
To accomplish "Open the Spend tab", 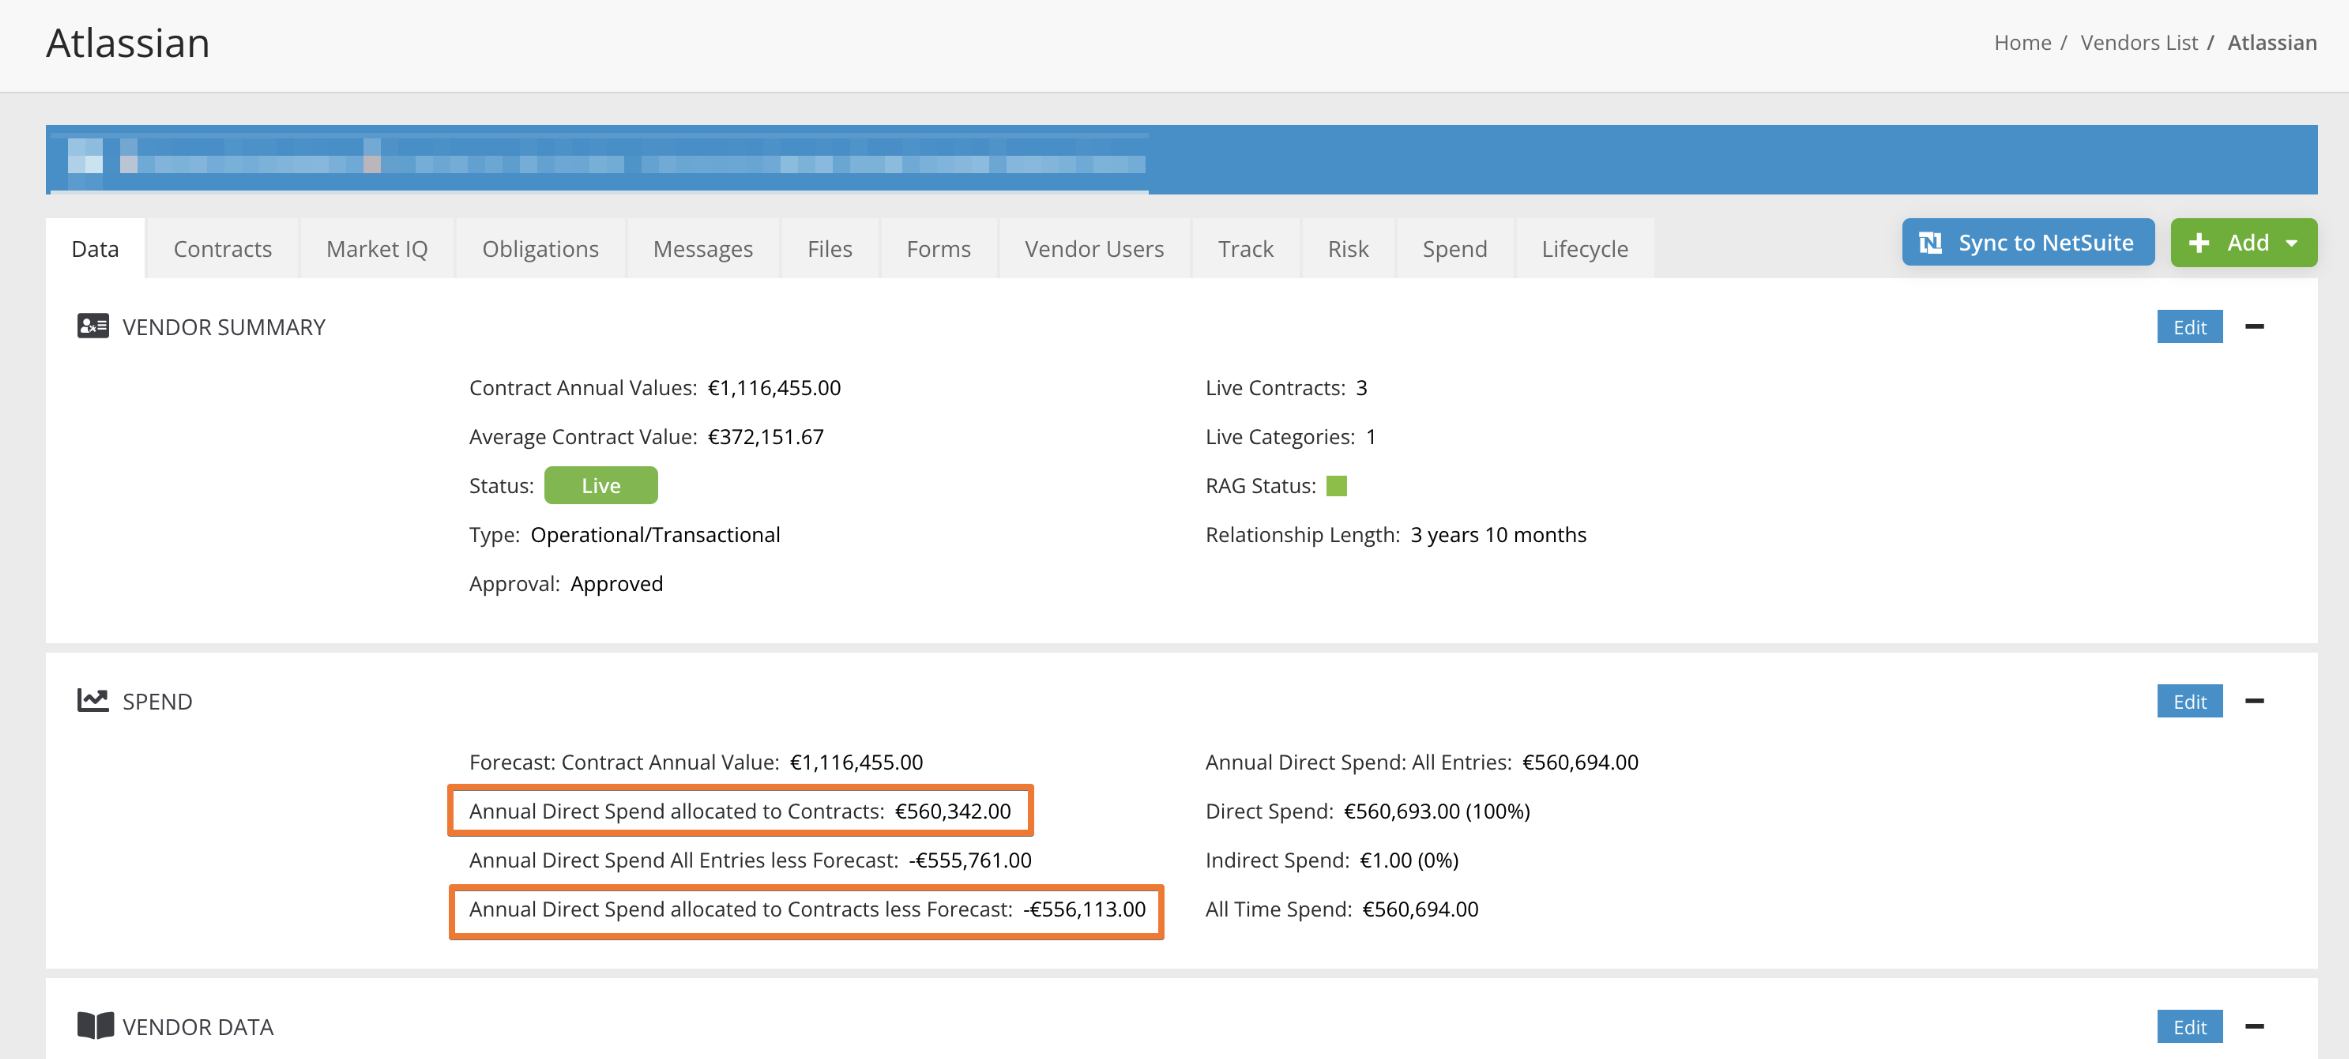I will pos(1455,248).
